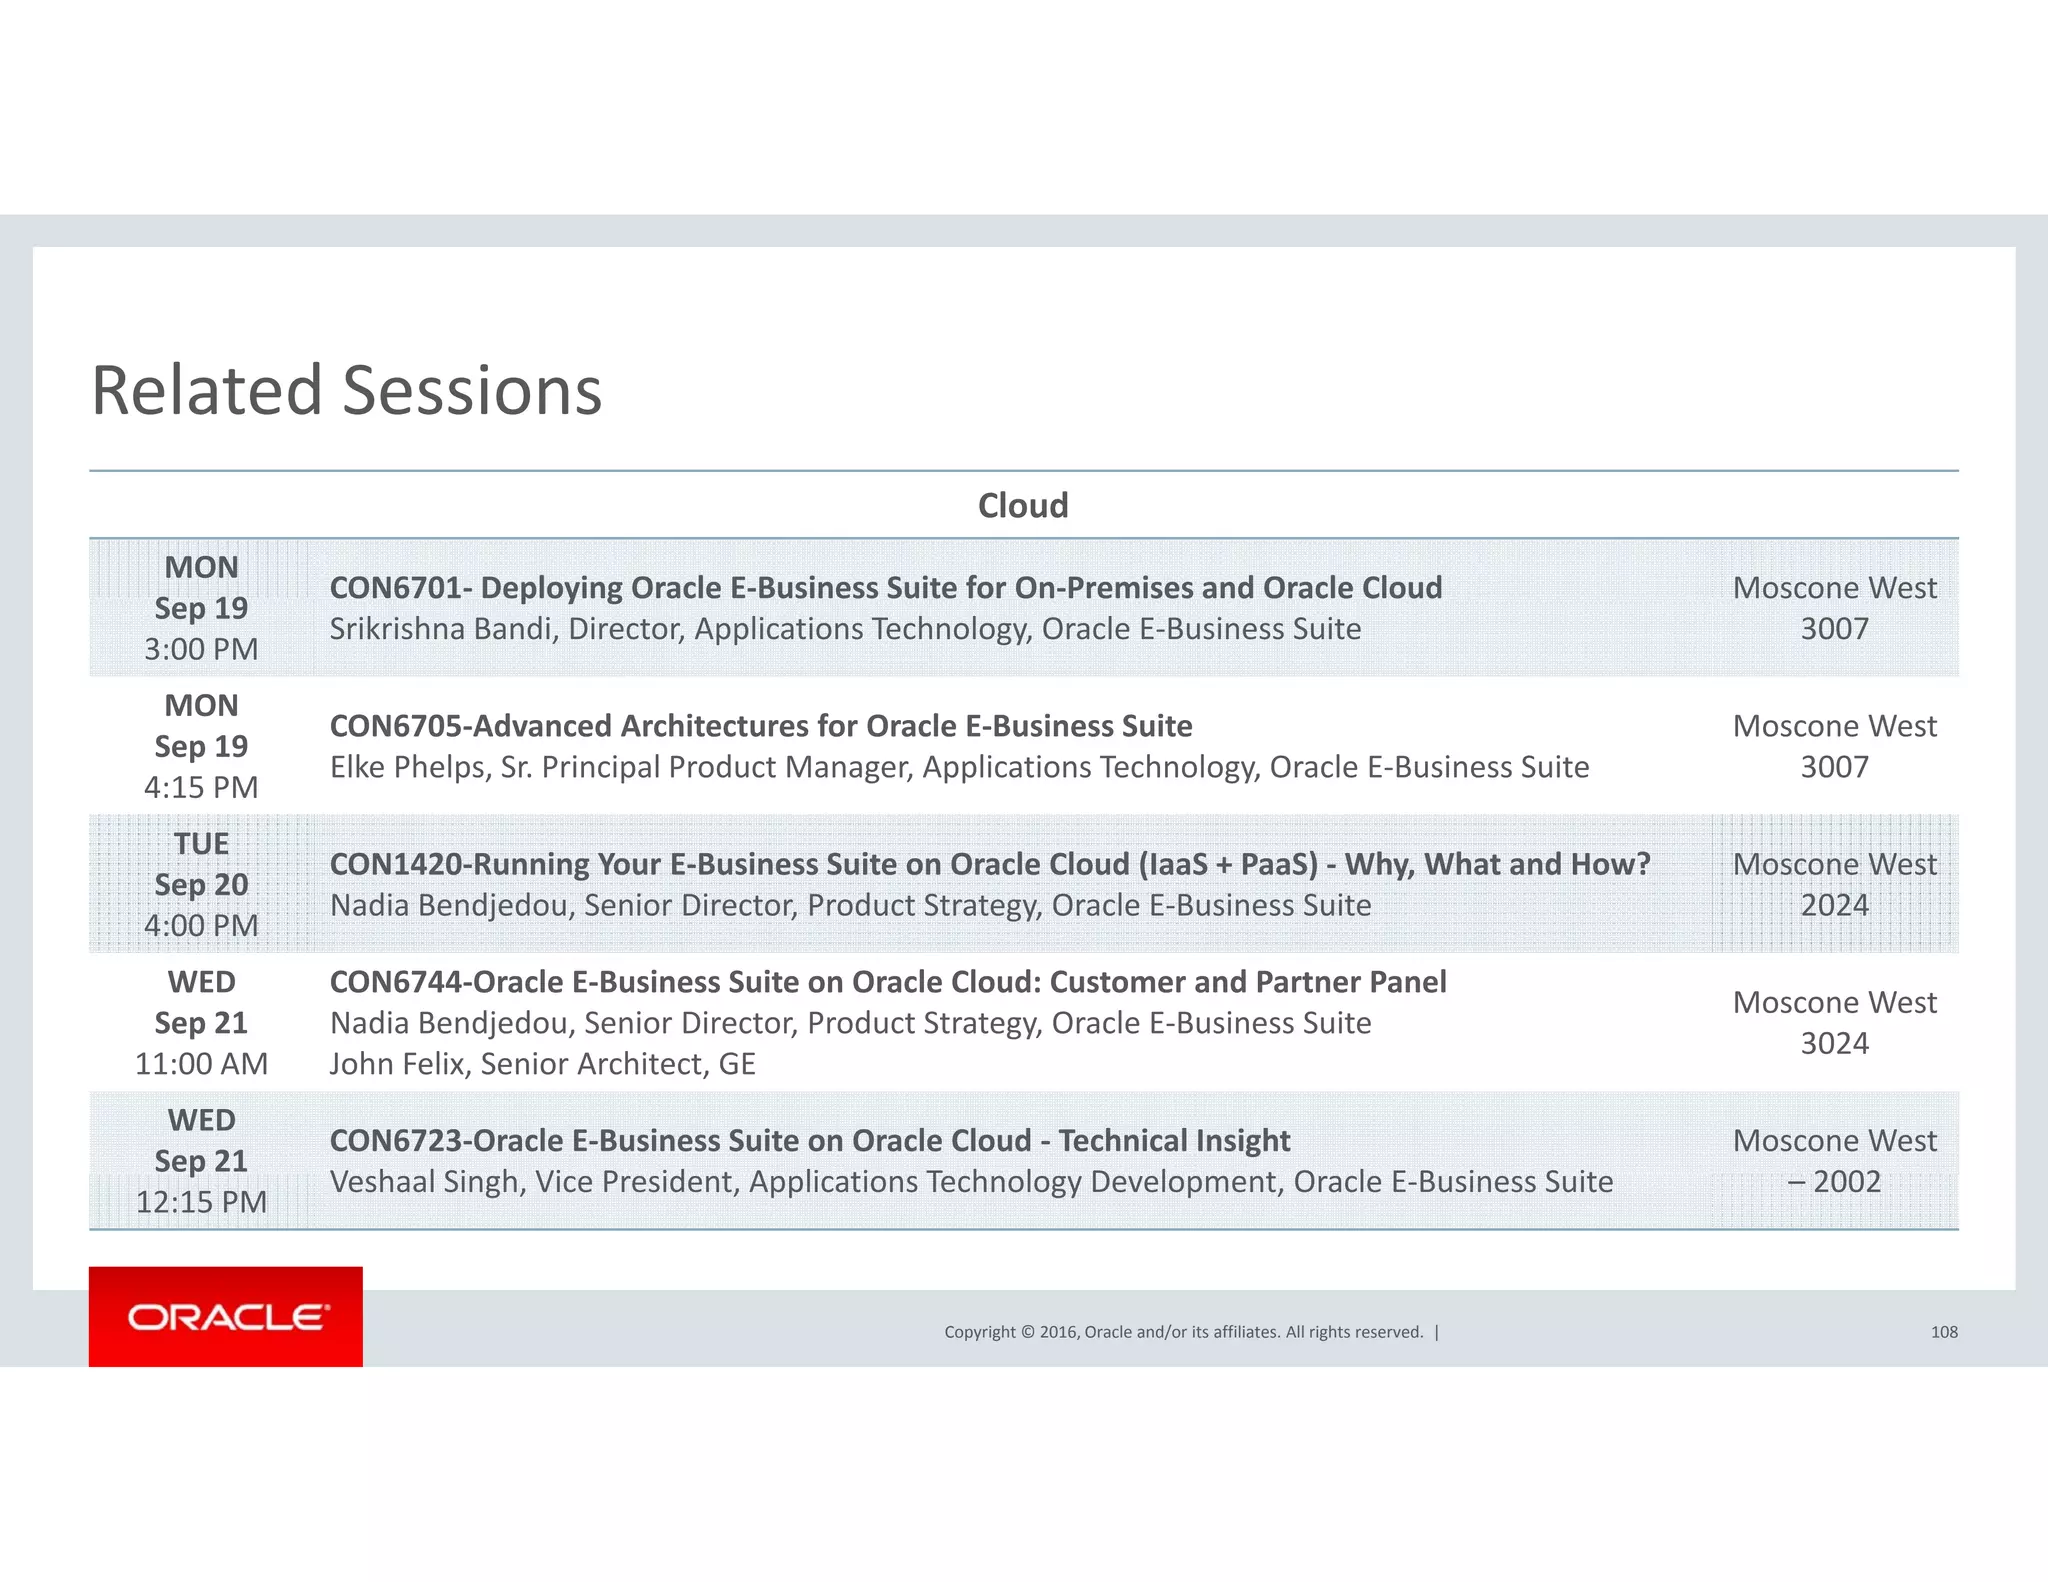This screenshot has width=2048, height=1582.
Task: Select the CON6701 session title
Action: tap(886, 587)
